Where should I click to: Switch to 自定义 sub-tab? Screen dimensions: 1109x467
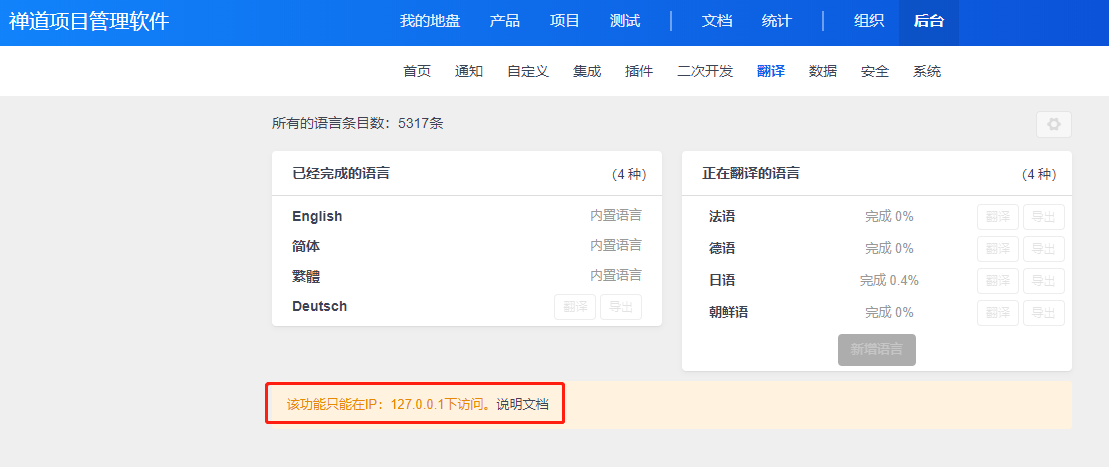point(528,71)
